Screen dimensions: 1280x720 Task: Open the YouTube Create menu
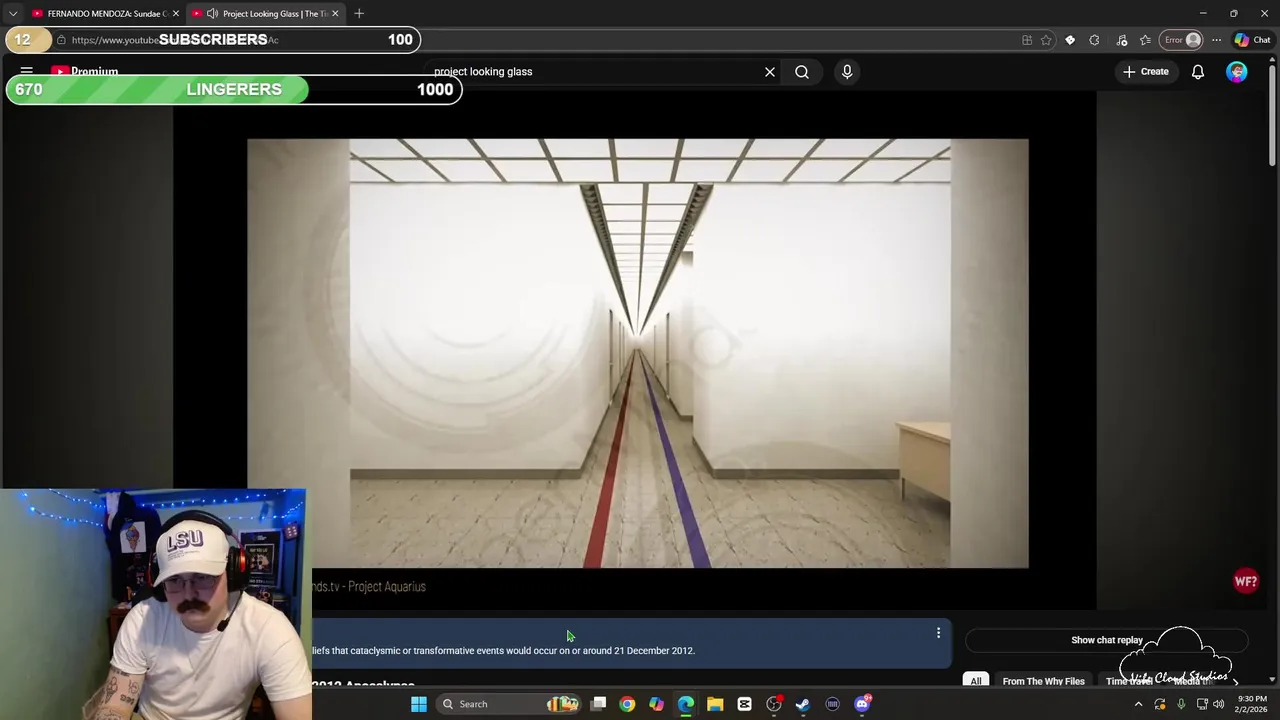click(x=1146, y=72)
